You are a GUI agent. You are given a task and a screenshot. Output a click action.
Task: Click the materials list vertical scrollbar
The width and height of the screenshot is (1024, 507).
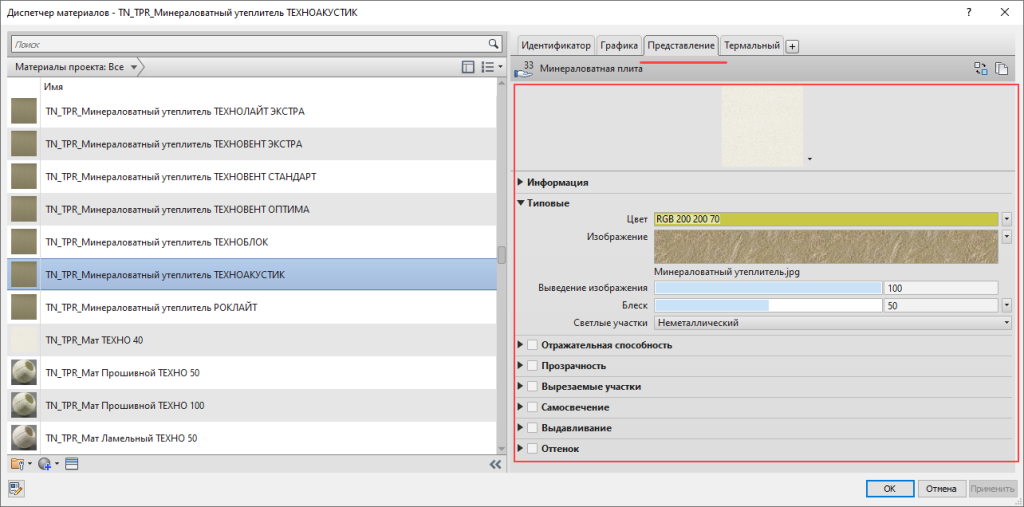pos(502,255)
